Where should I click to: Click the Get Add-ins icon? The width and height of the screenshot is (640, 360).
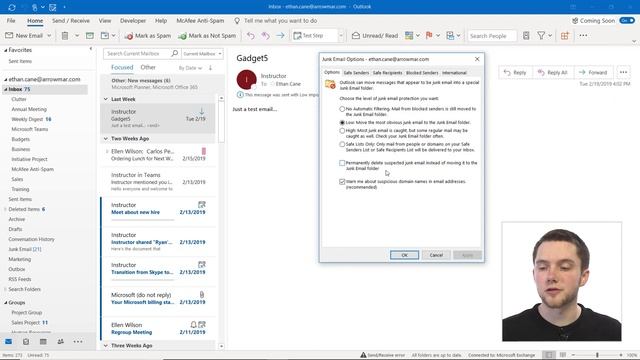point(565,36)
